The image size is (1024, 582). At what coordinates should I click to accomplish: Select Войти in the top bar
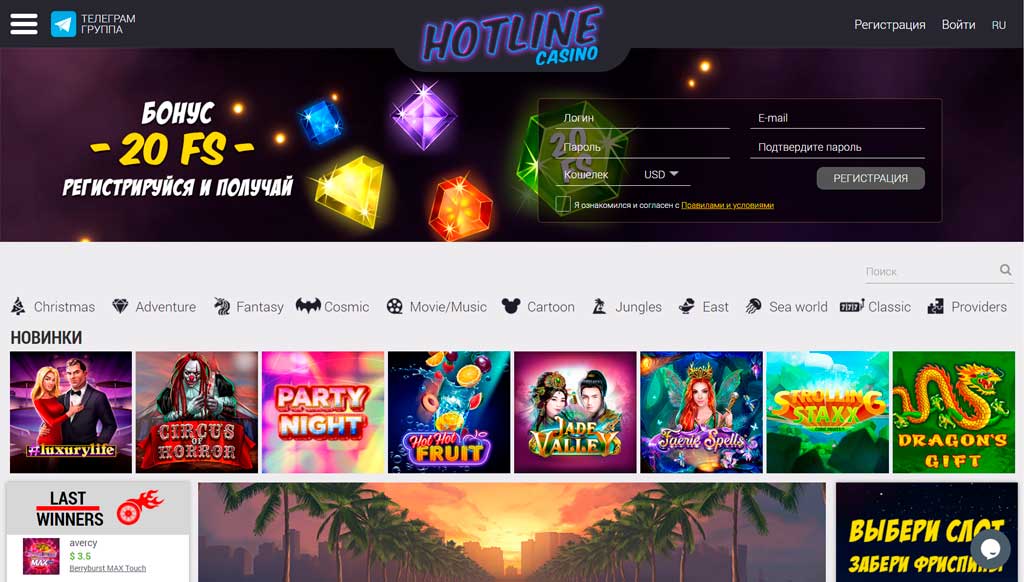tap(958, 25)
